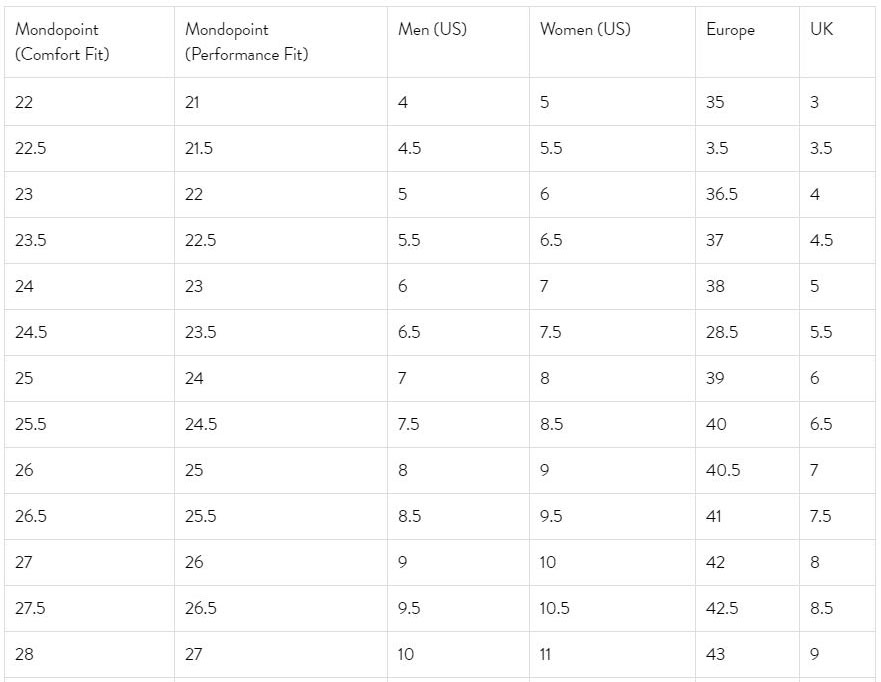Viewport: 881px width, 682px height.
Task: Select the Women (US) column header
Action: click(585, 30)
